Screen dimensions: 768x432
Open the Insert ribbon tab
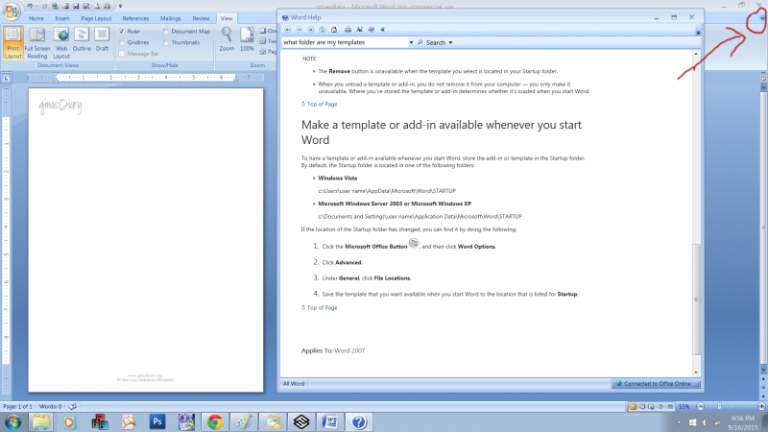pos(62,18)
